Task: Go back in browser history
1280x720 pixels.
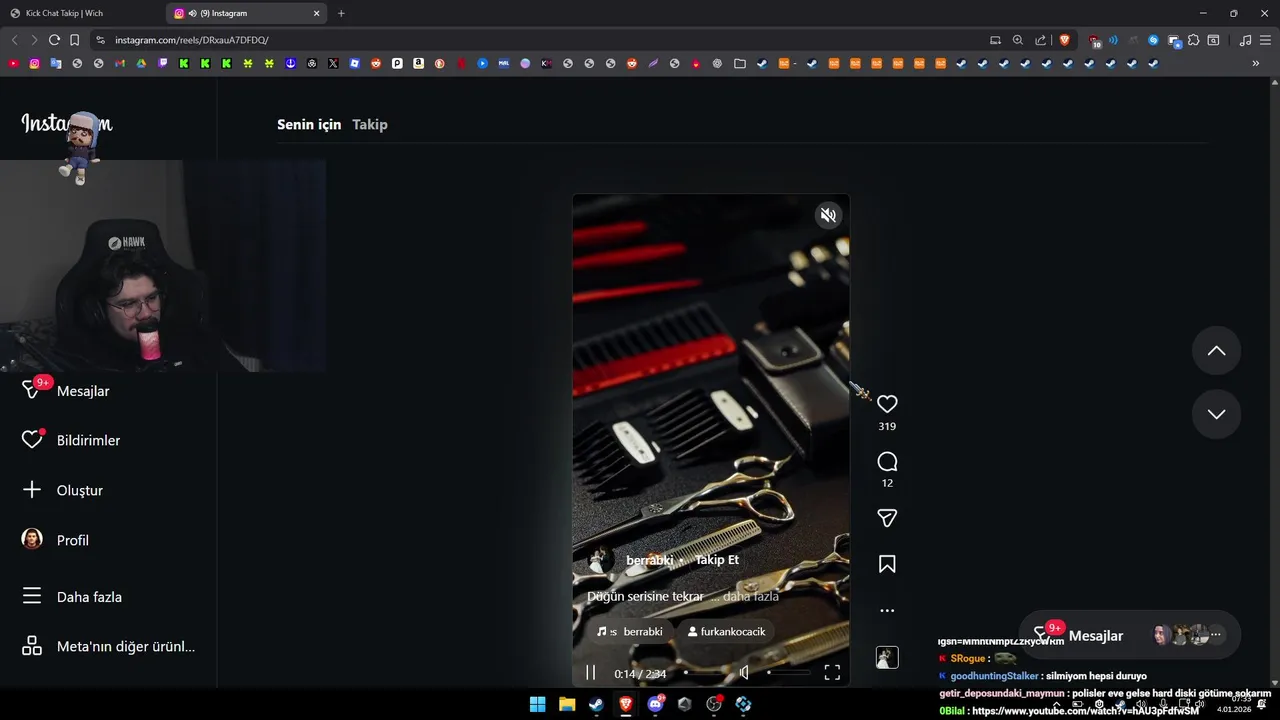Action: [14, 40]
